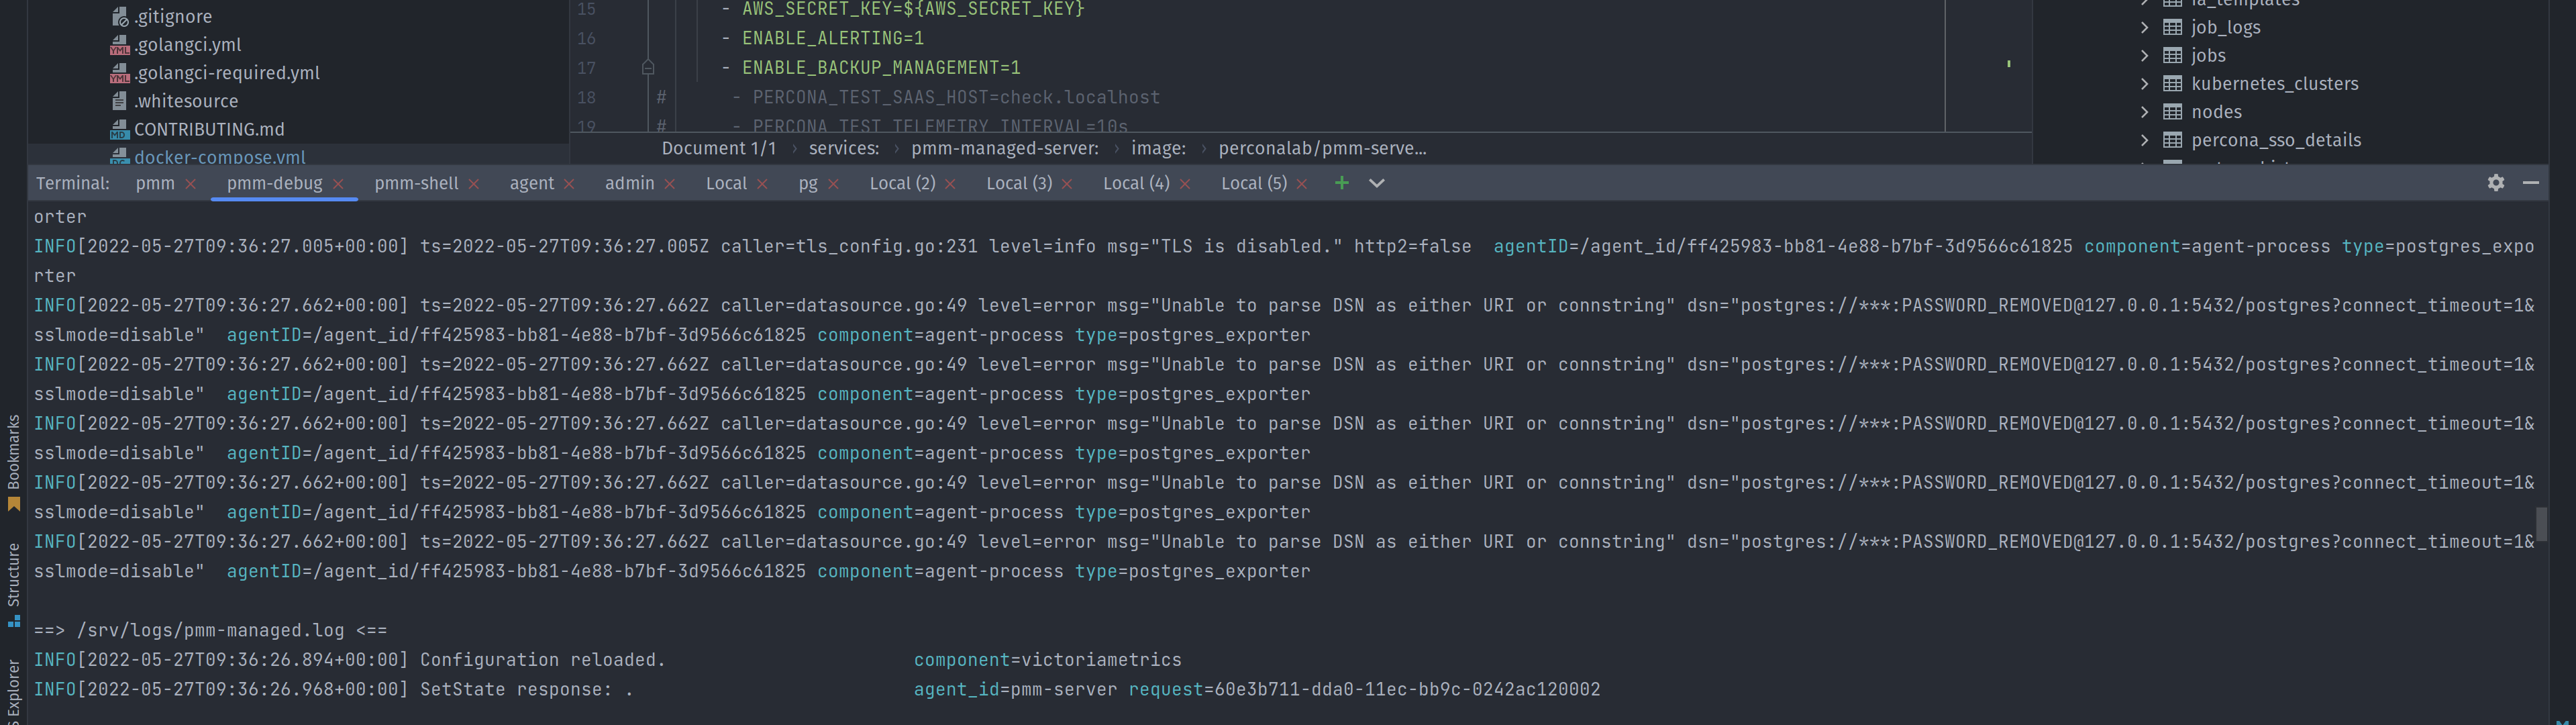Expand the job_logs table node
Screen dimensions: 2576x725
2144,27
